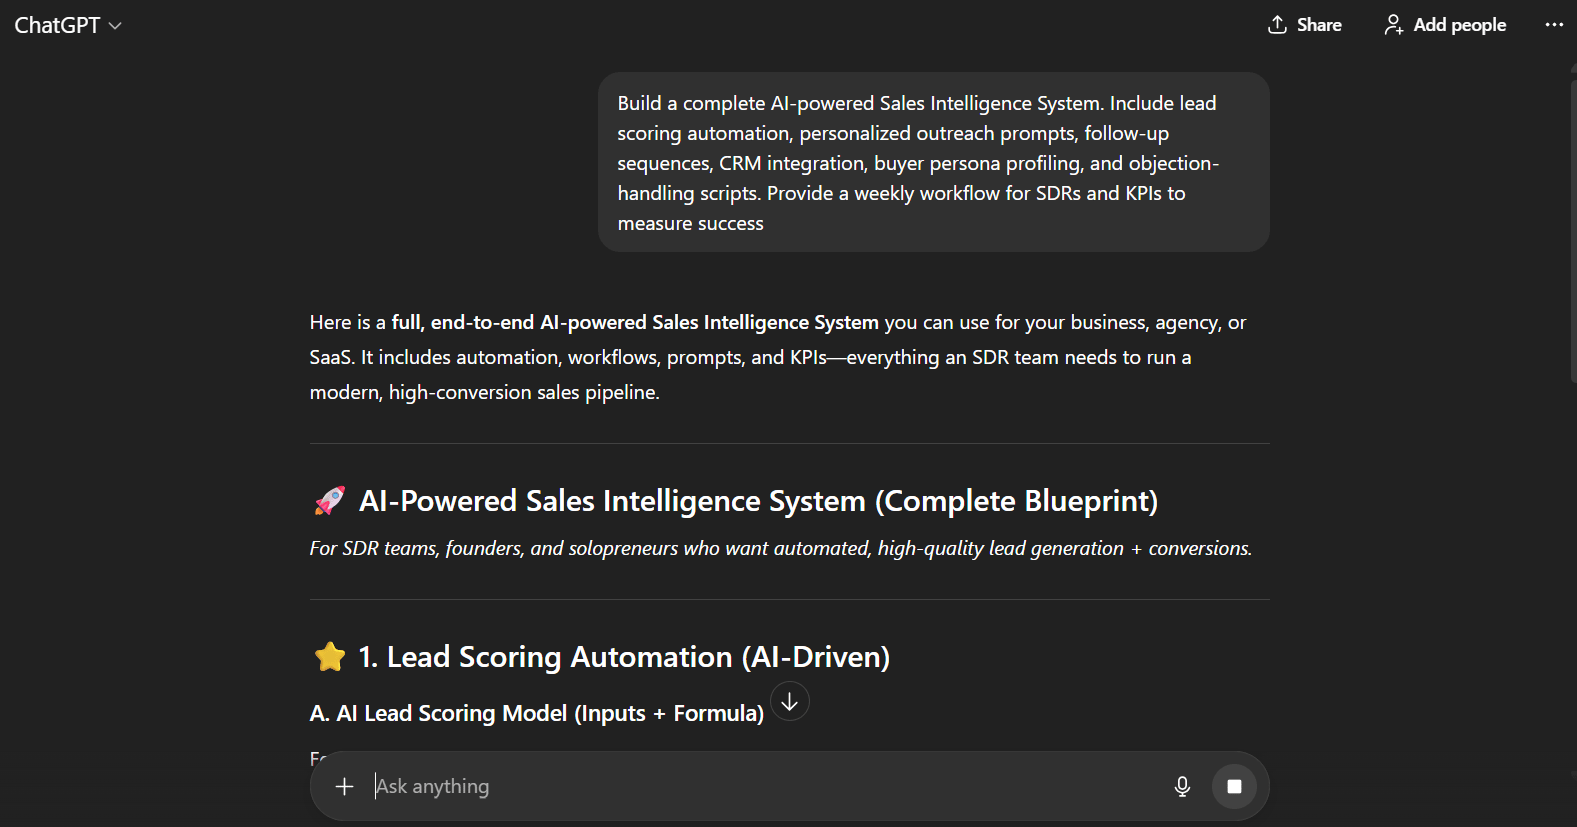Activate the microphone dictation icon
1577x827 pixels.
(x=1182, y=787)
